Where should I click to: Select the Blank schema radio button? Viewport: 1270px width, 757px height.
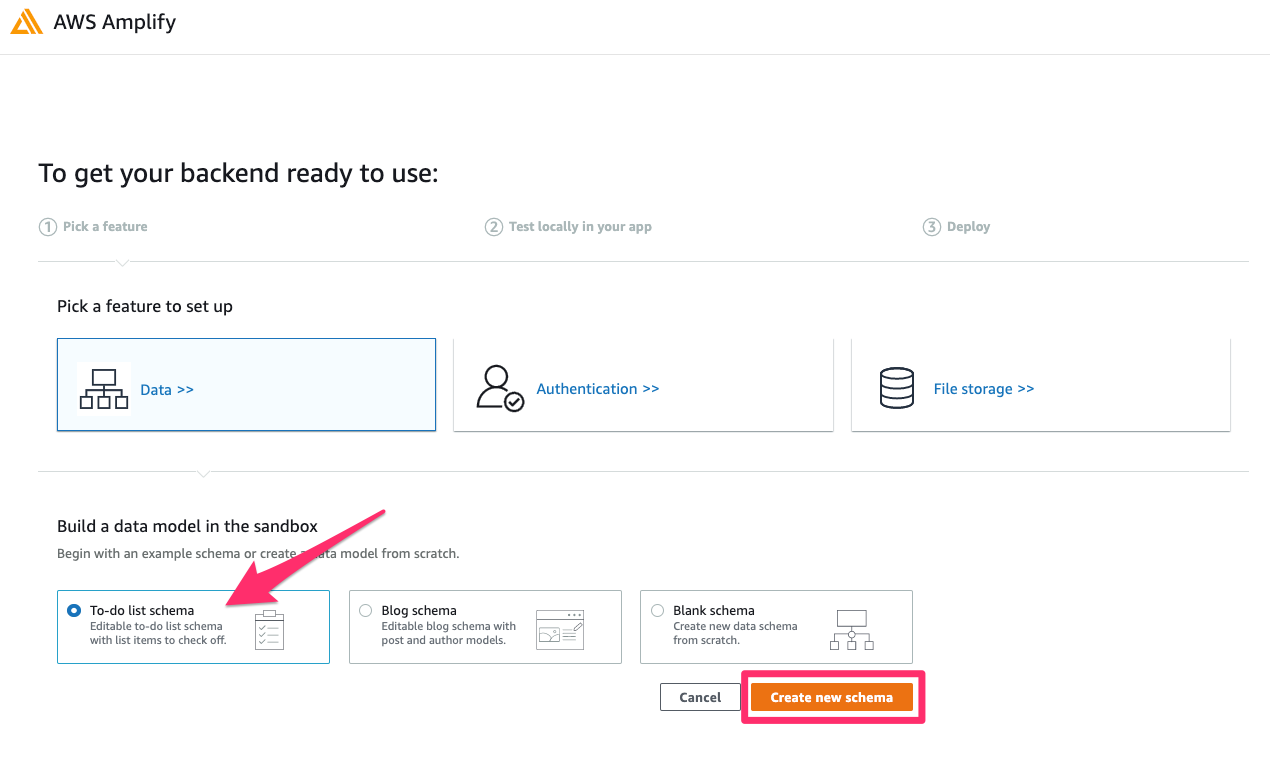click(x=657, y=610)
